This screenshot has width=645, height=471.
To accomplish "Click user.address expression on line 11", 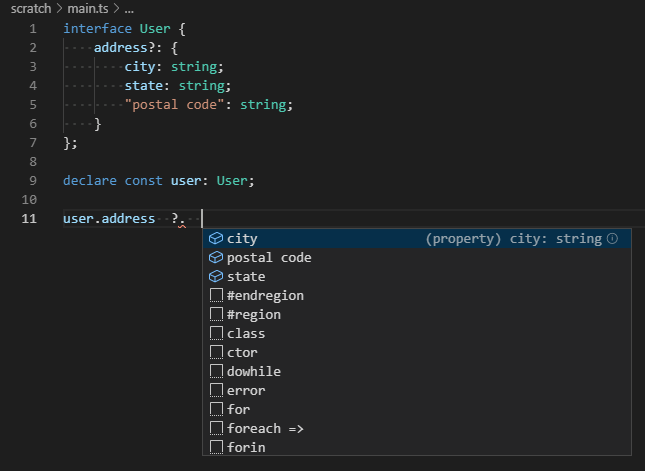I will coord(109,218).
